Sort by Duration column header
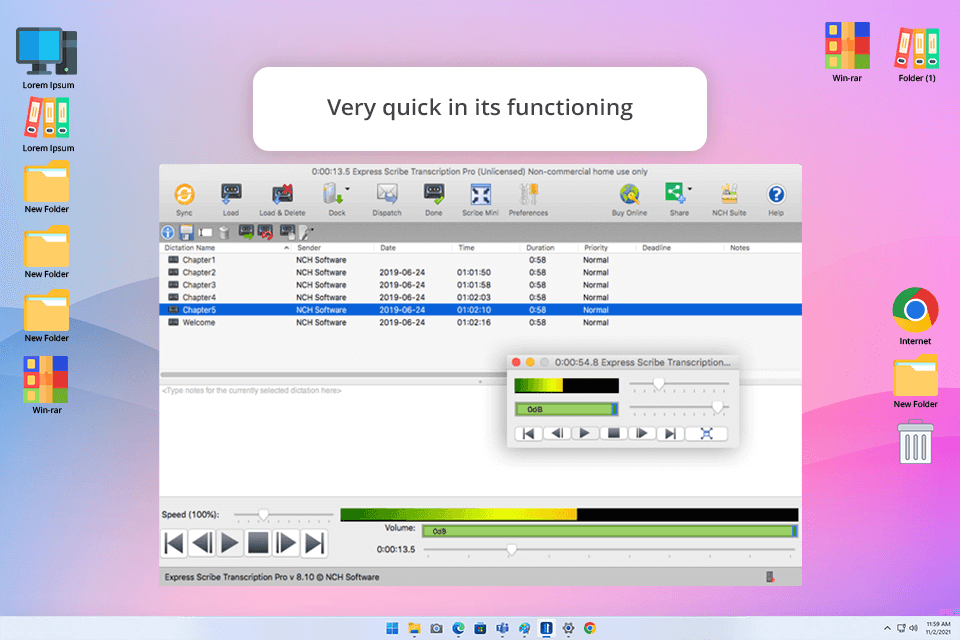Viewport: 960px width, 640px height. 540,248
